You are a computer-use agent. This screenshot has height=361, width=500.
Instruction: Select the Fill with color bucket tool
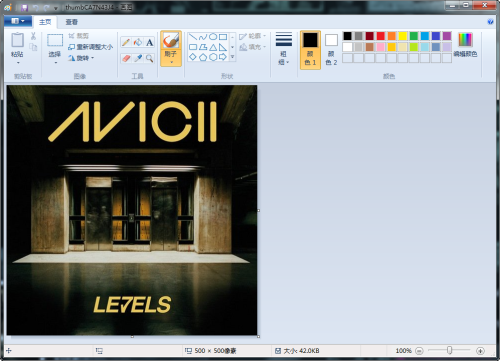138,42
